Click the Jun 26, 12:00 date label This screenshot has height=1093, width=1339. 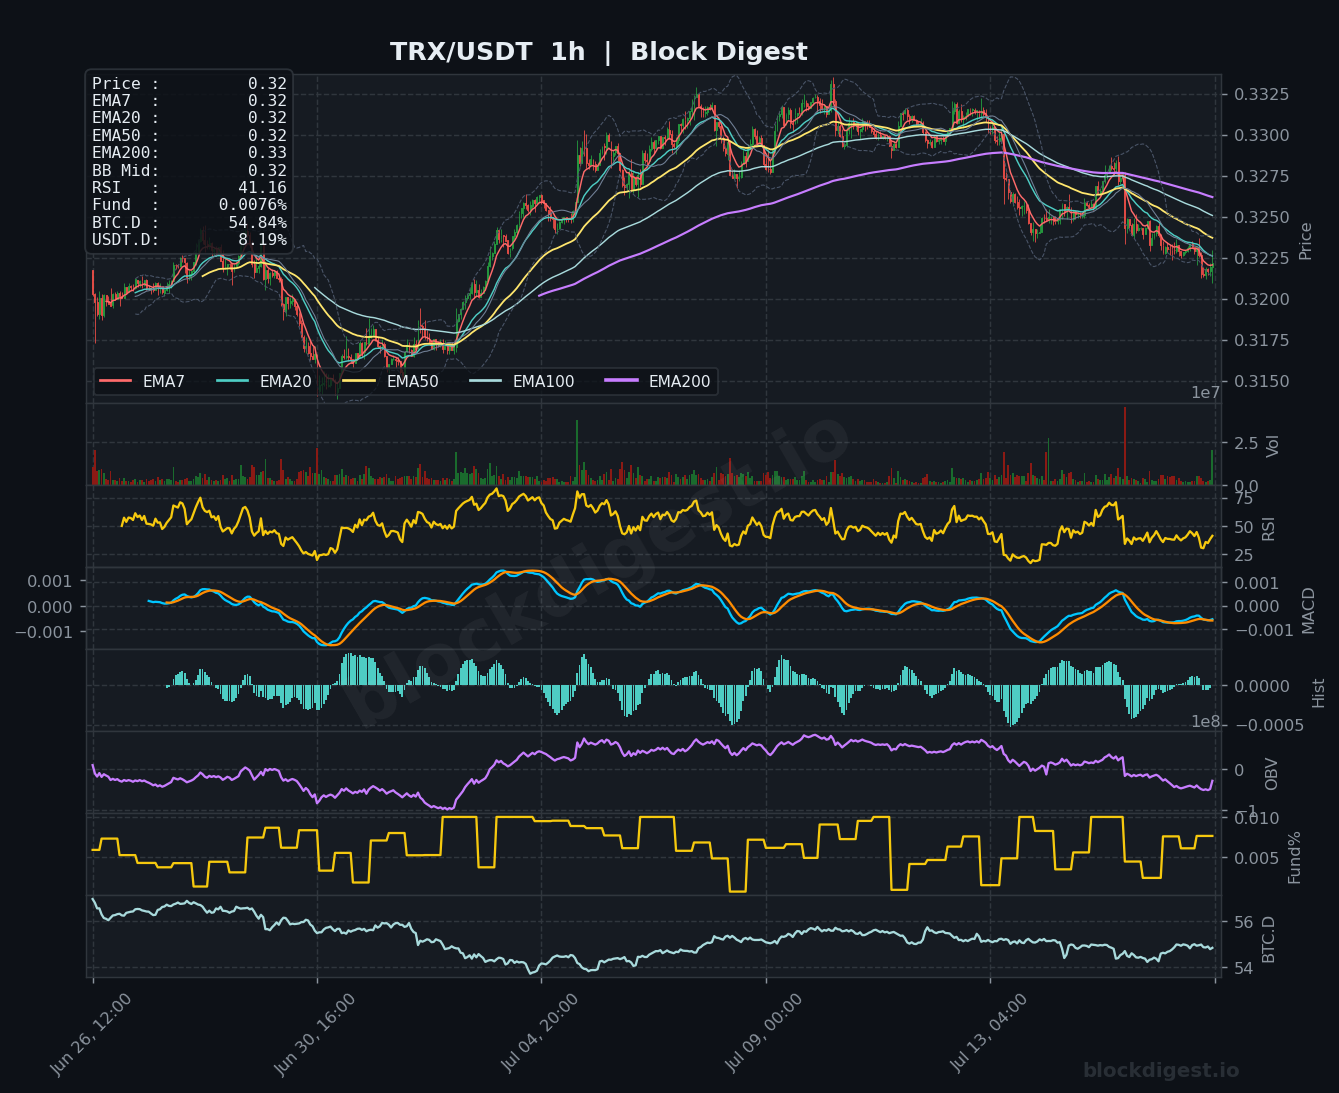point(91,1034)
